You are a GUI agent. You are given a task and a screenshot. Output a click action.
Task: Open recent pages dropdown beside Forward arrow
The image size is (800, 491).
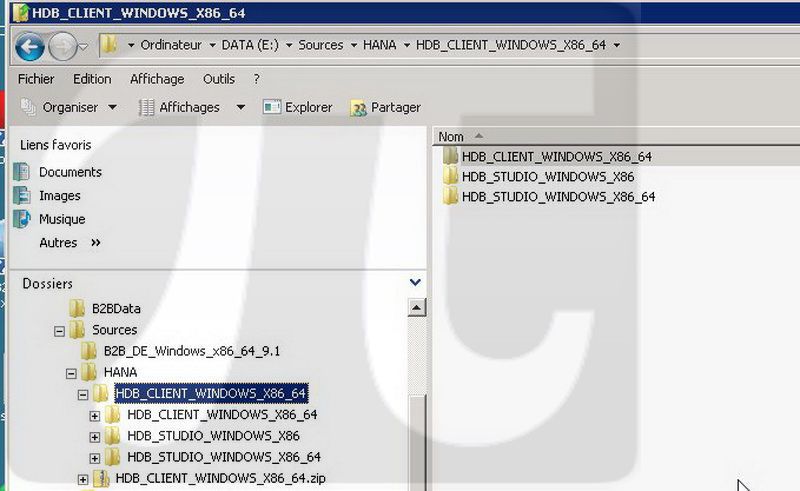point(84,46)
